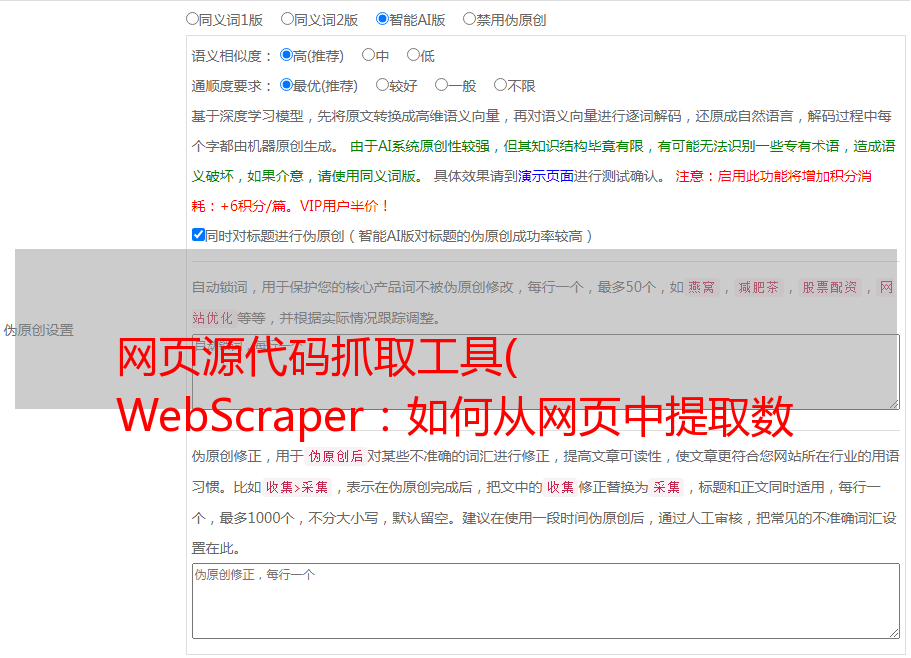Toggle the 同时对标题进行伪原创 checkbox

198,235
